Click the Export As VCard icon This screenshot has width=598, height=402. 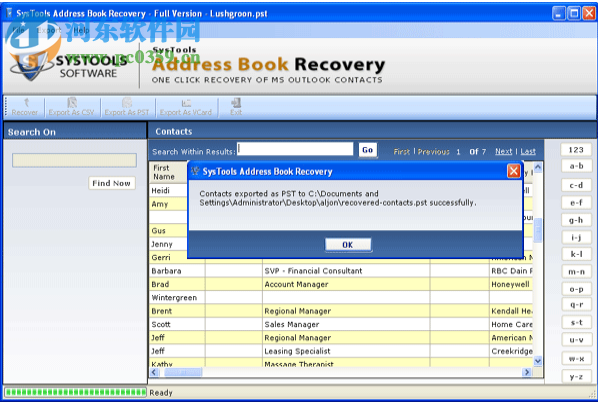coord(186,107)
